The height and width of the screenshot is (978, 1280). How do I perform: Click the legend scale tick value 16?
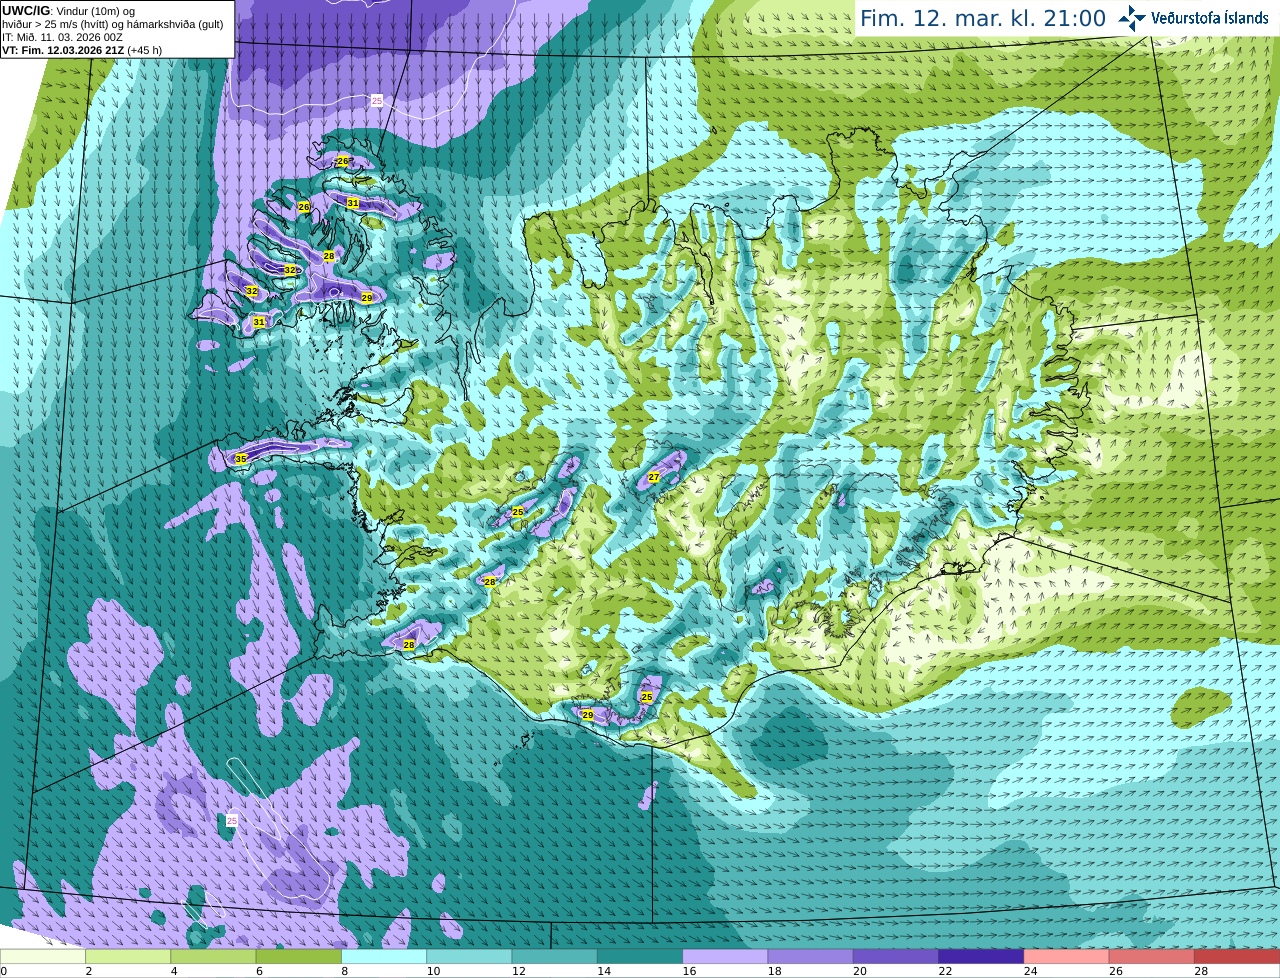click(x=688, y=971)
